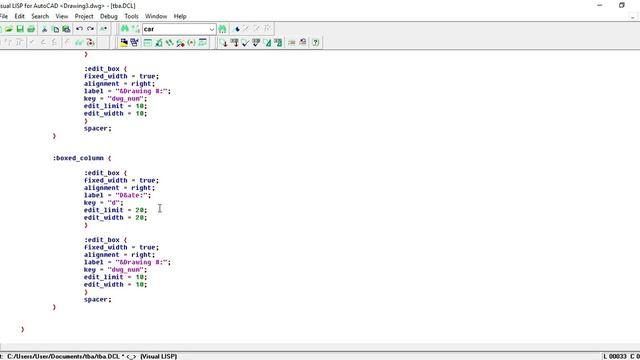Viewport: 640px width, 360px height.
Task: Redo the last undone edit
Action: click(x=90, y=29)
